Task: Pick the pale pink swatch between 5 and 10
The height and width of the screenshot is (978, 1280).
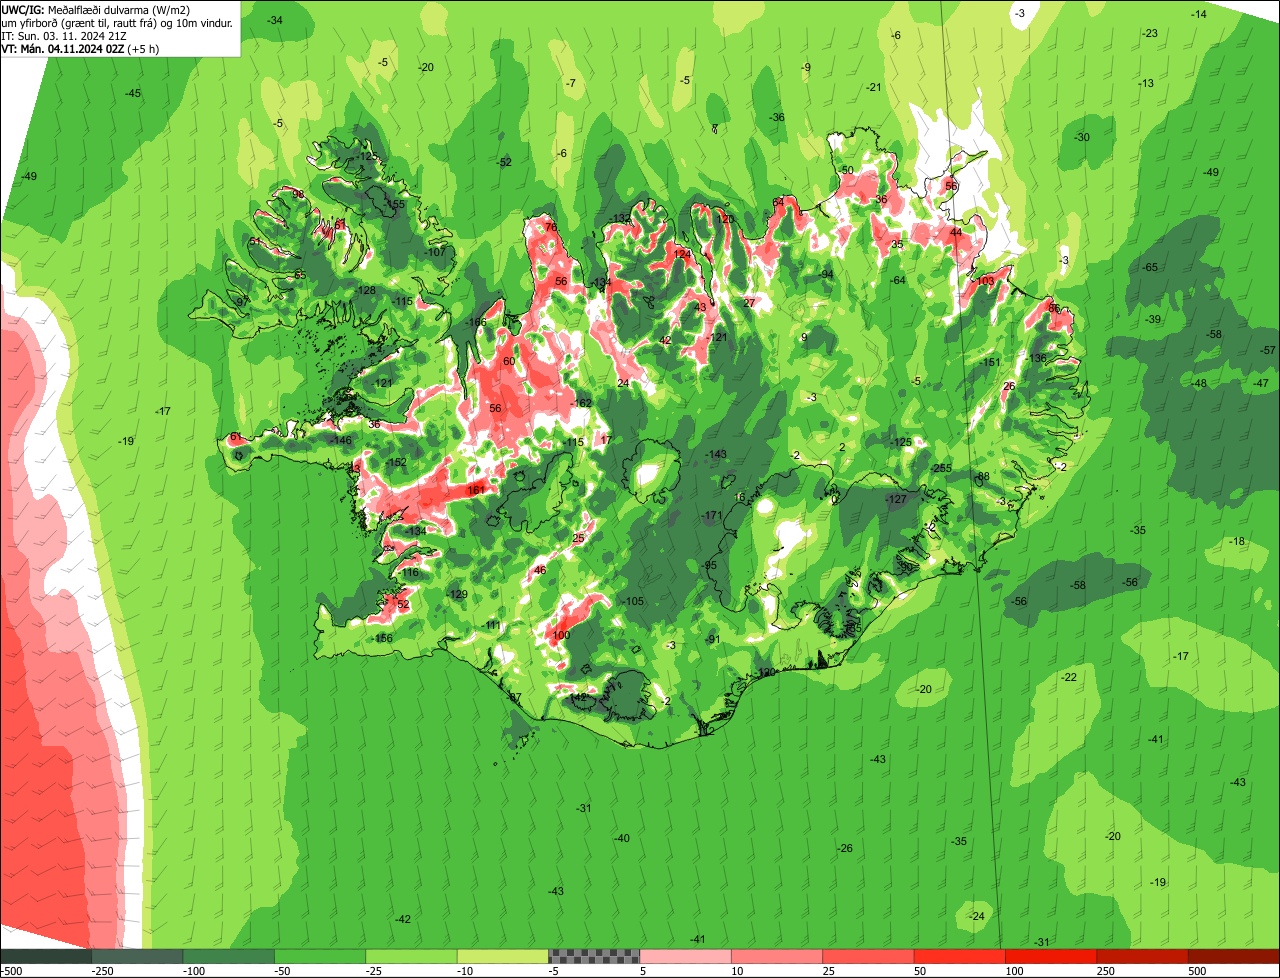Action: 685,955
